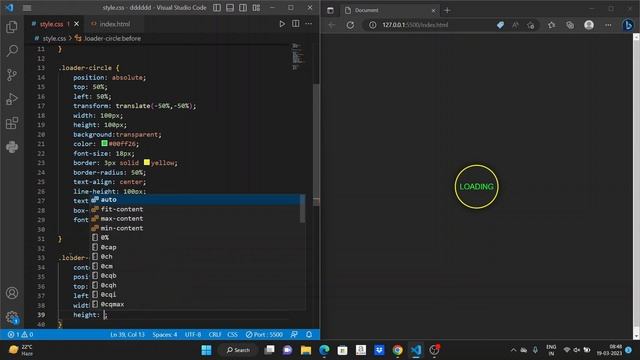Viewport: 640px width, 360px height.
Task: Change encoding via UTF-8 entry
Action: click(x=193, y=334)
